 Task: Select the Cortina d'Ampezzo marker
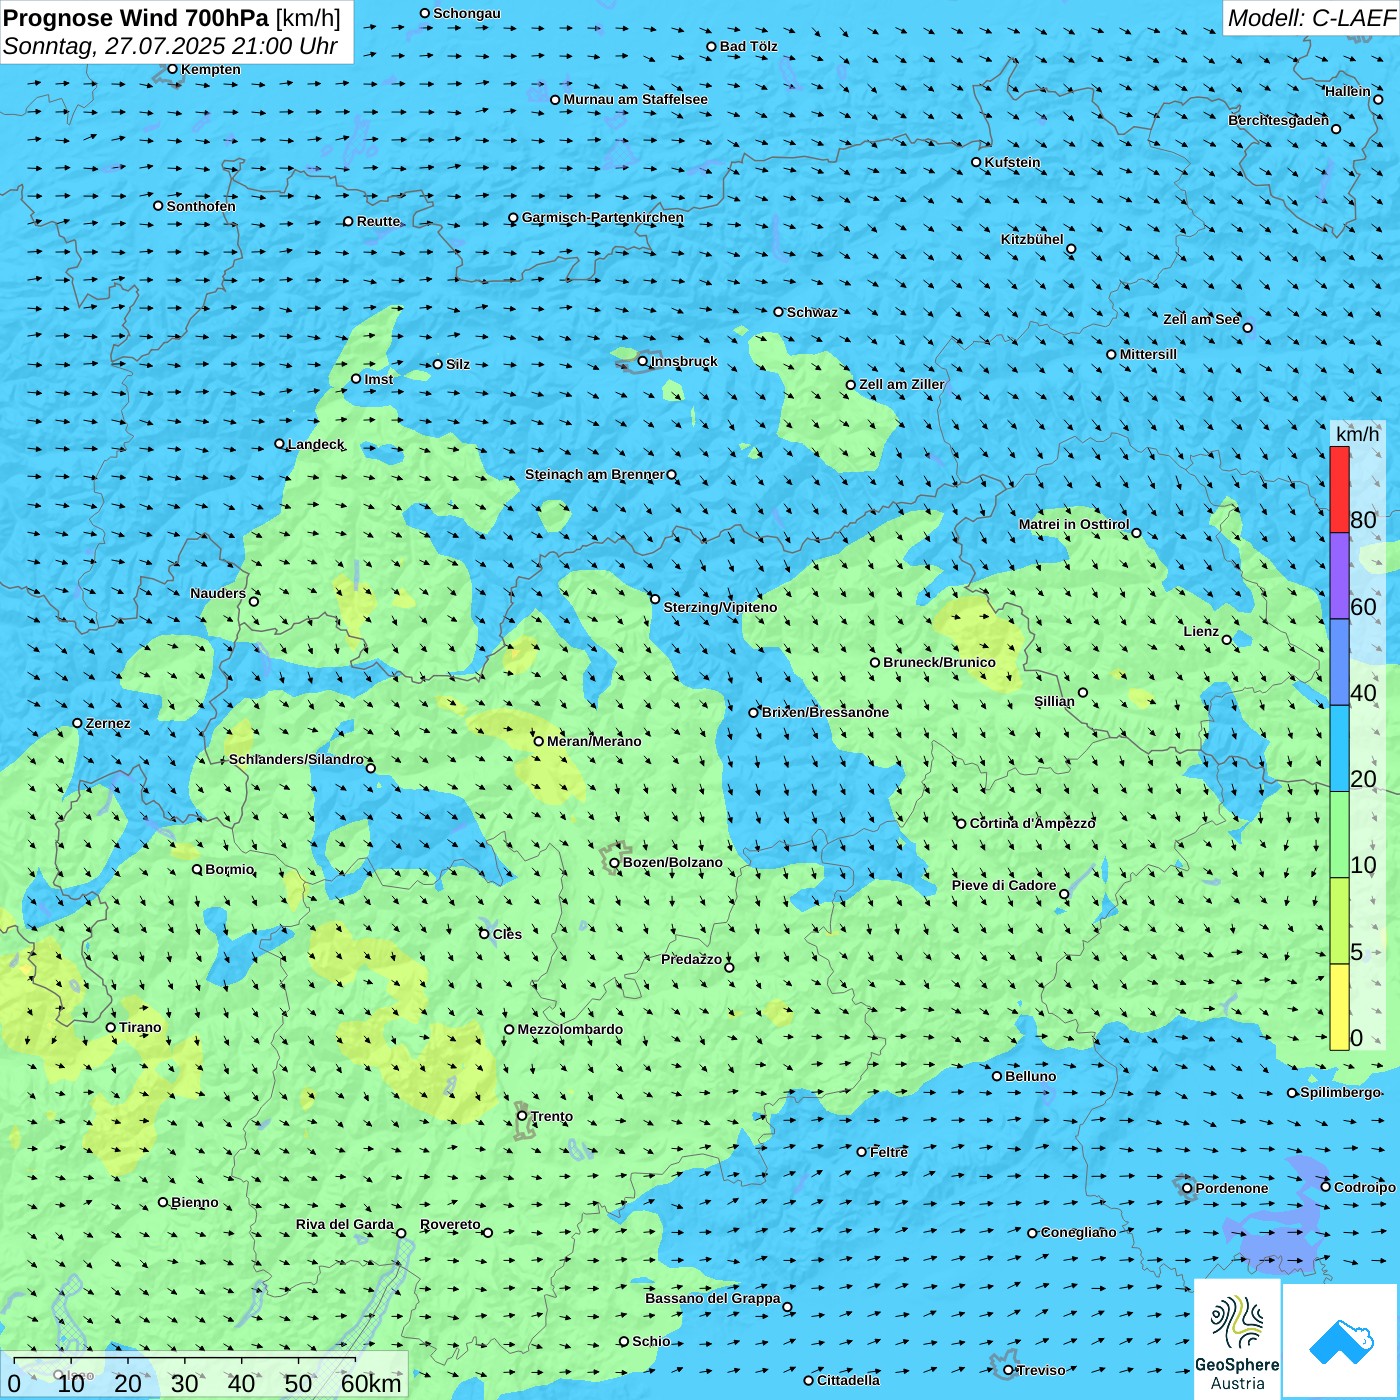point(962,824)
